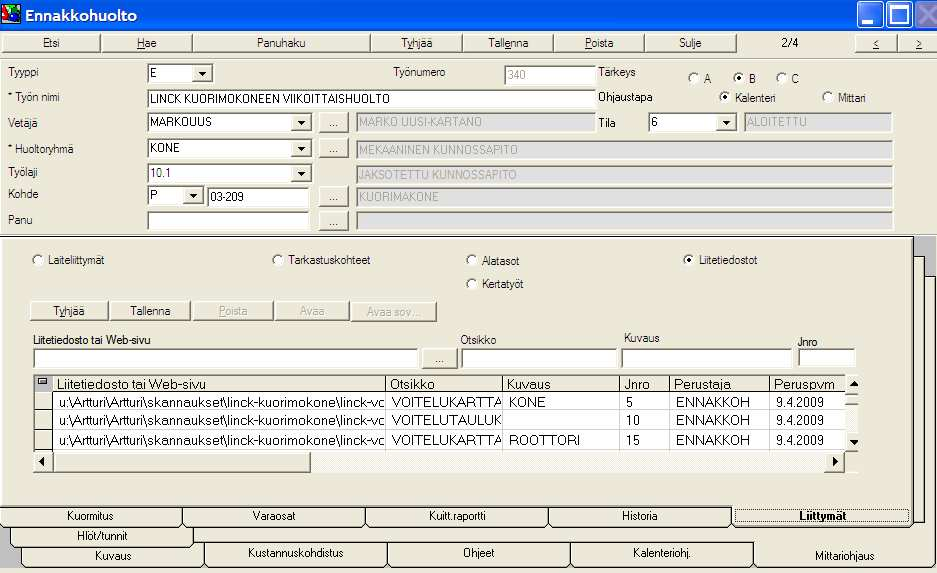937x573 pixels.
Task: Click the Etsi toolbar button
Action: (51, 43)
